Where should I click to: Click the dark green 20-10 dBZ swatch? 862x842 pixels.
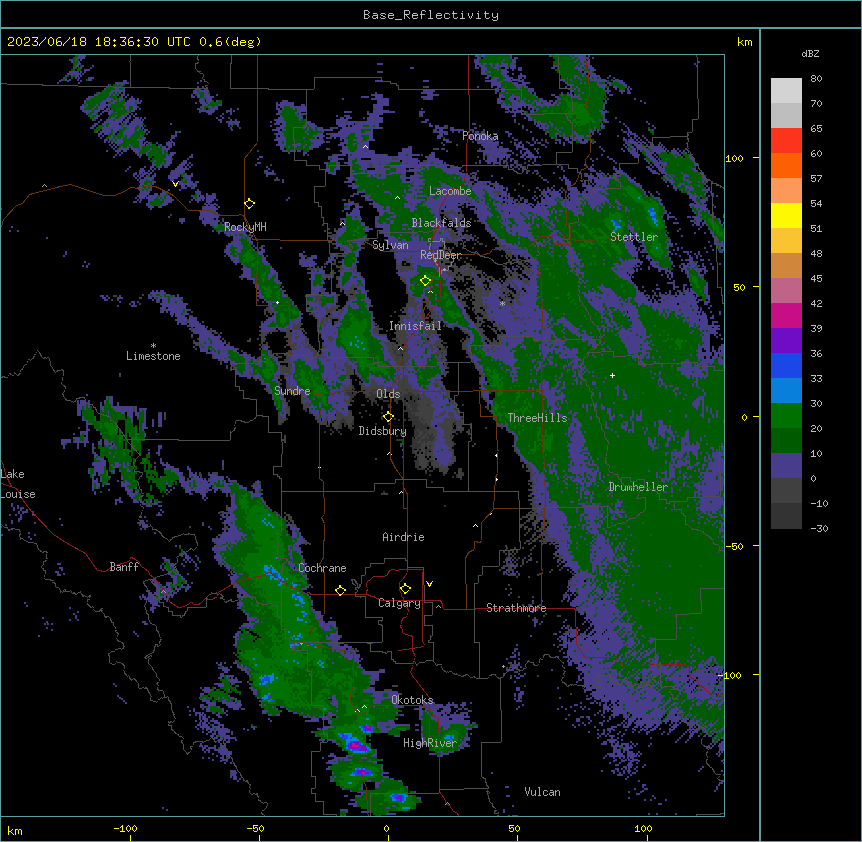click(x=786, y=440)
